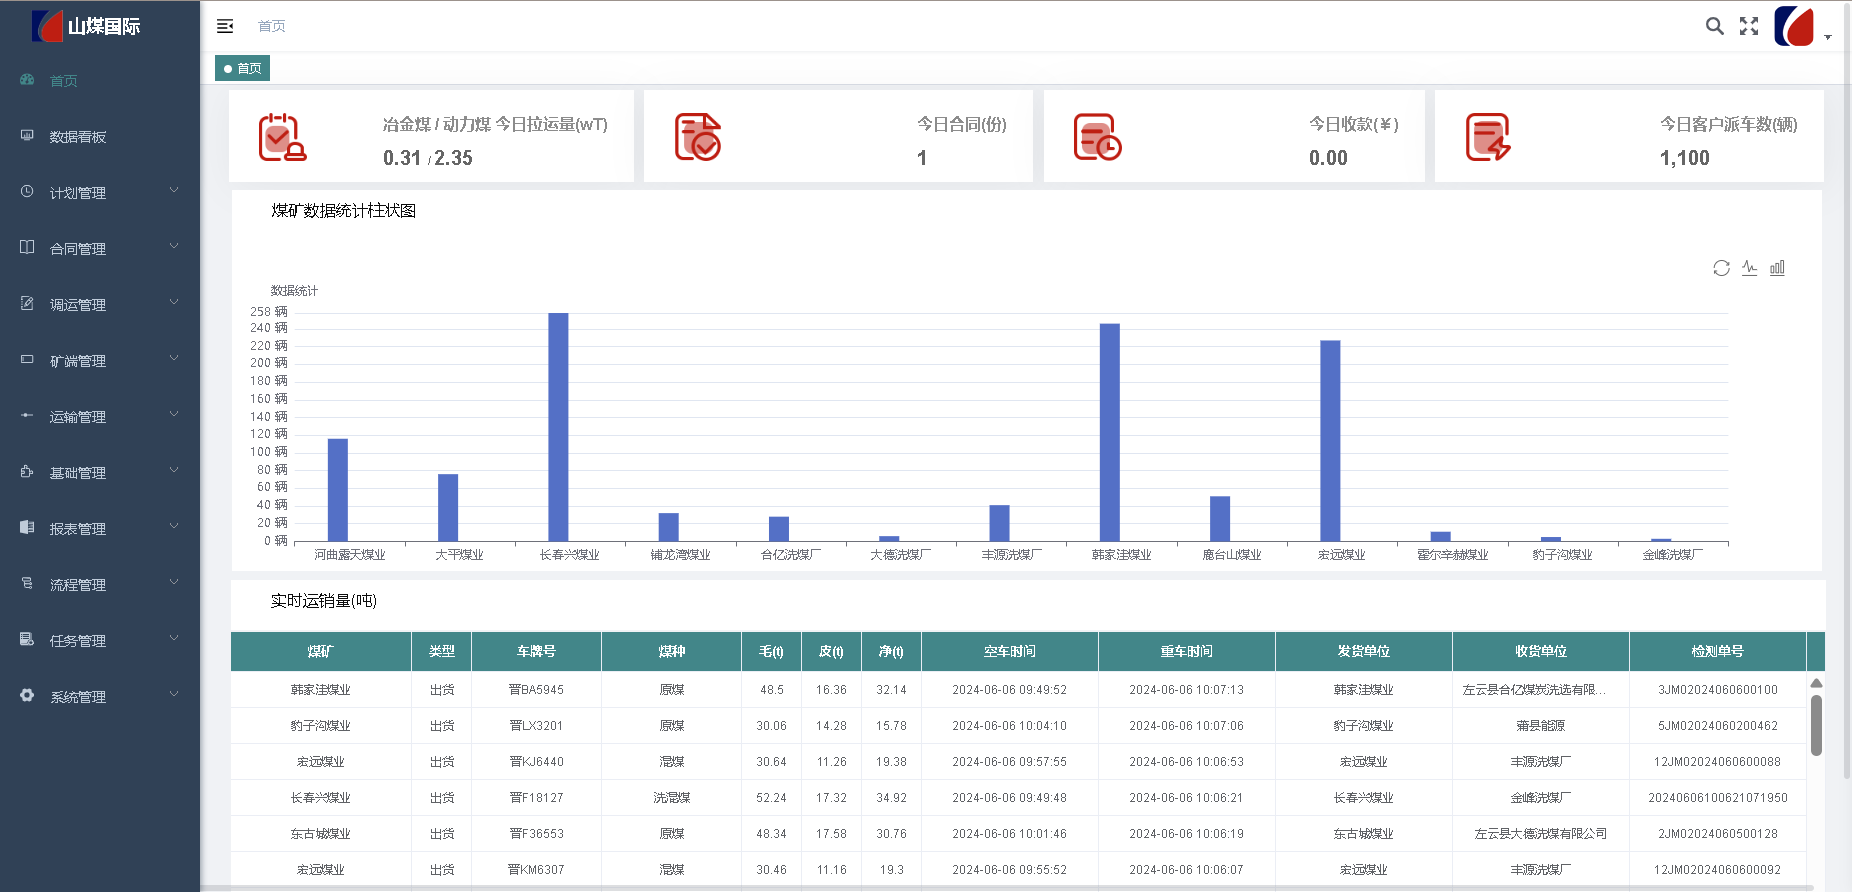Go to 首页 in sidebar
Image resolution: width=1852 pixels, height=892 pixels.
click(x=64, y=81)
